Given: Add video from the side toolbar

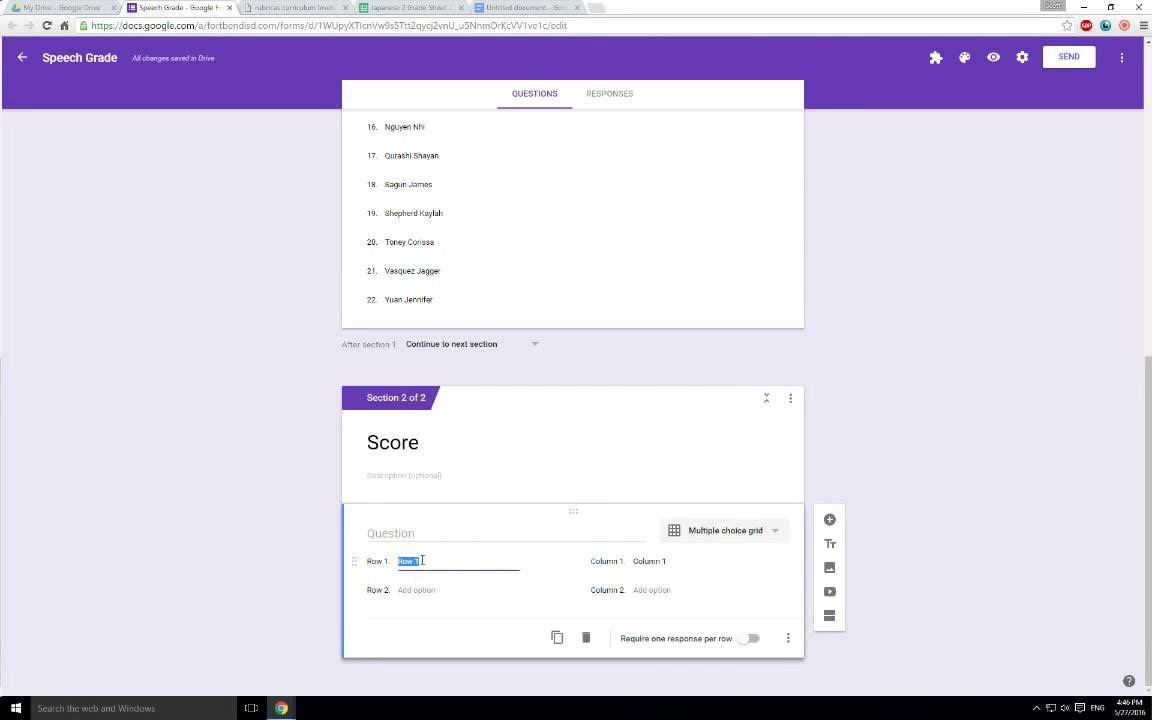Looking at the screenshot, I should (829, 591).
